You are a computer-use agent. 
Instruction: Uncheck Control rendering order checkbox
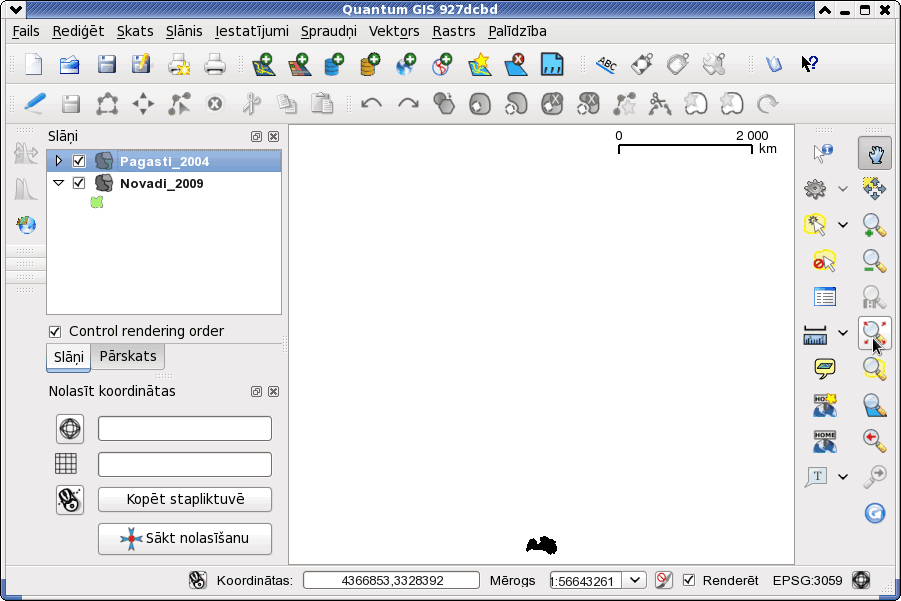55,332
